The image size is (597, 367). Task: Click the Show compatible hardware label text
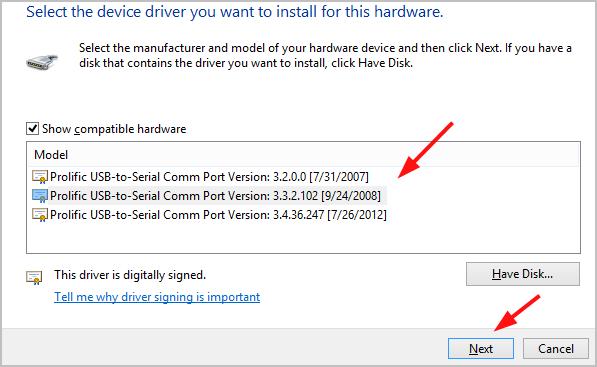click(114, 129)
